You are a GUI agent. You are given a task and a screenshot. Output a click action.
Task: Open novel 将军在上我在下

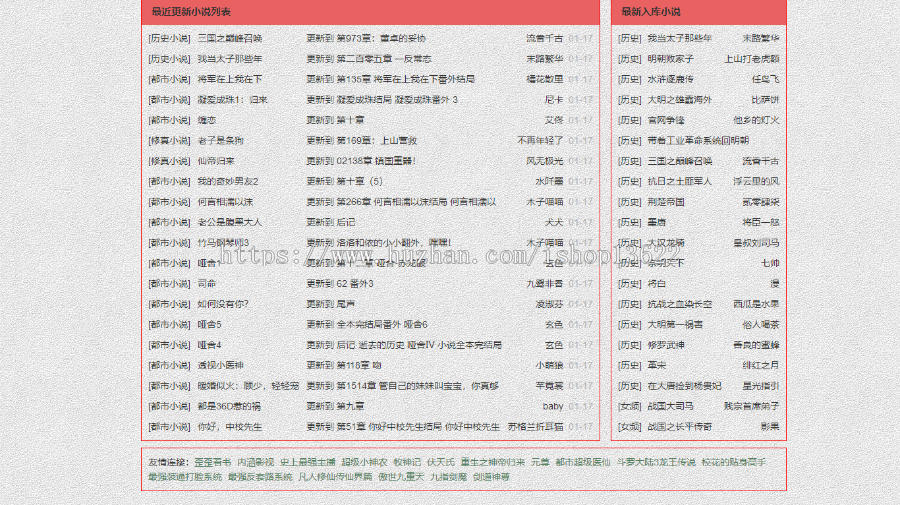point(230,79)
